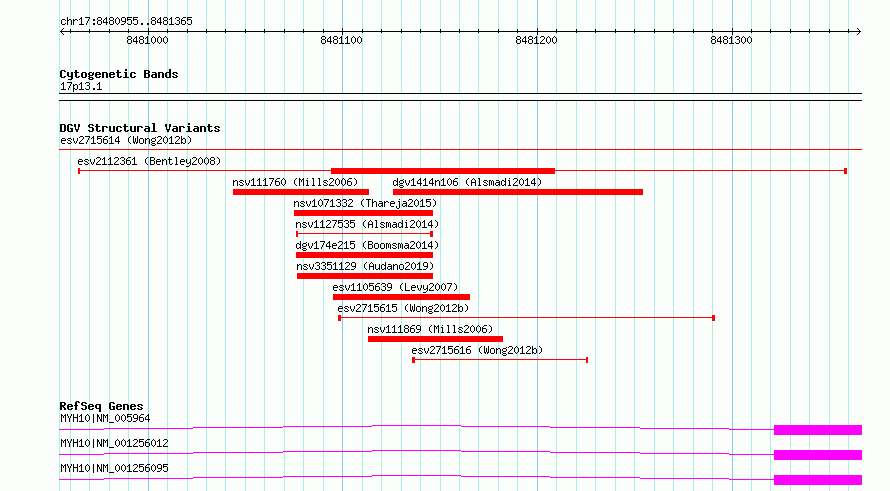The width and height of the screenshot is (890, 491).
Task: Select the esv2112361 (Bentley2008) label
Action: pos(149,161)
